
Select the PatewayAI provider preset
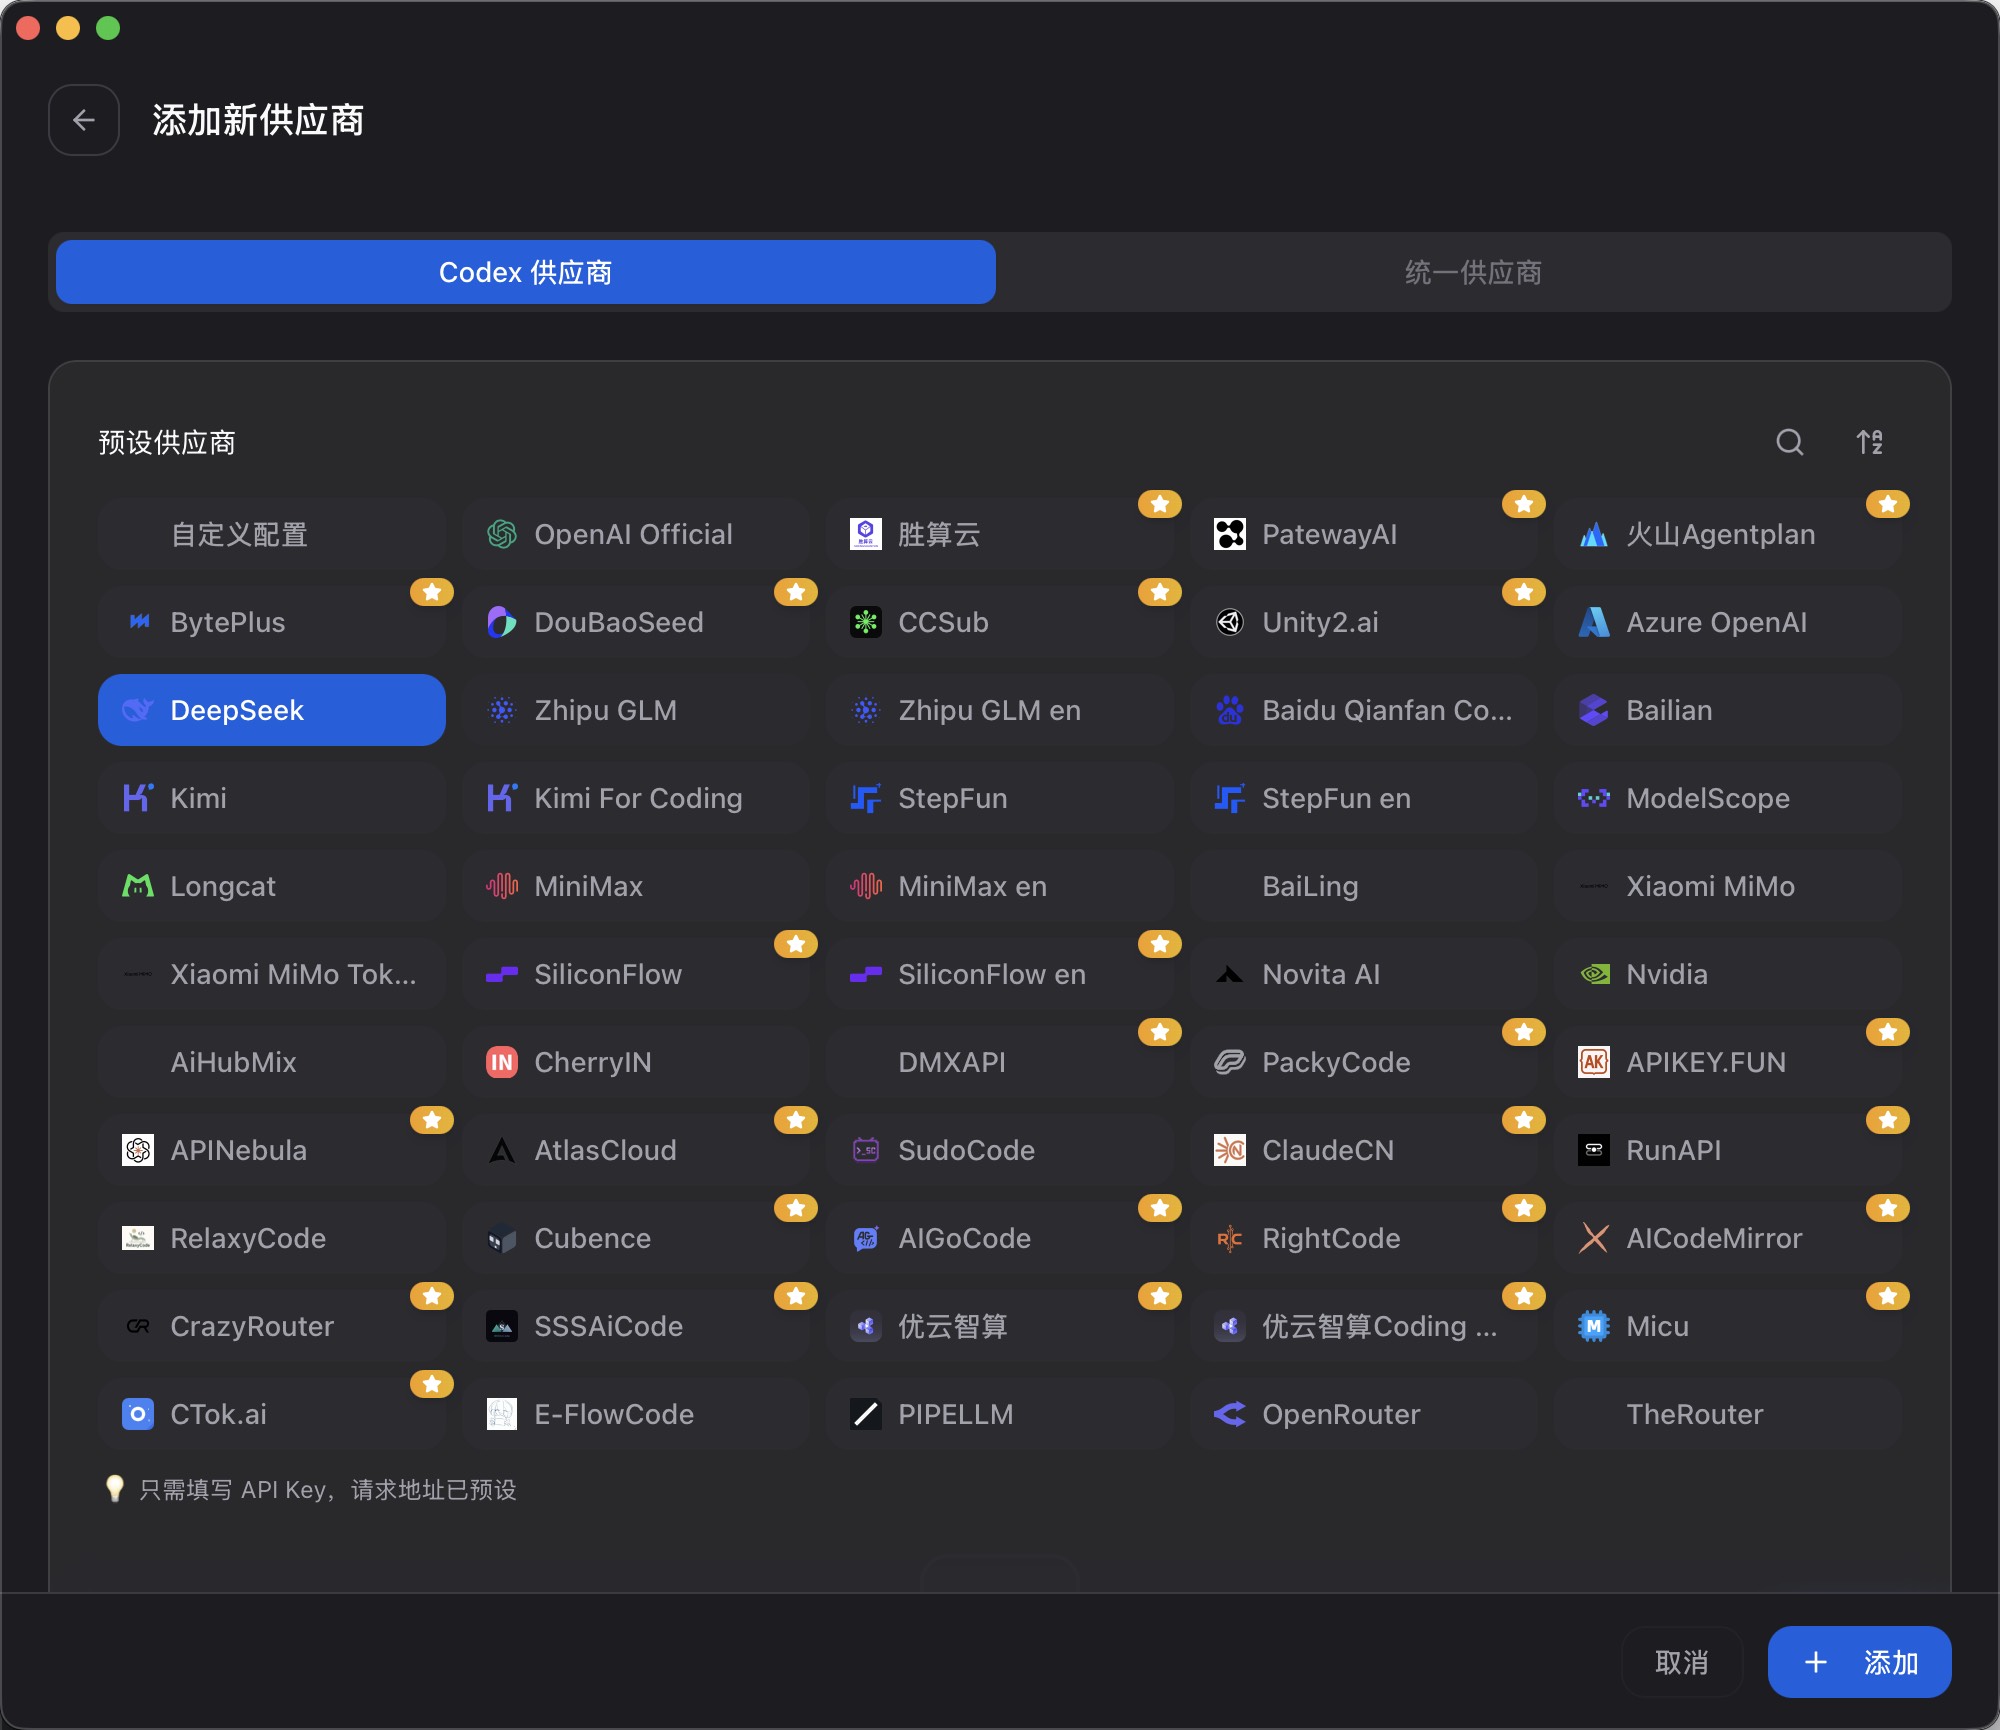point(1364,534)
